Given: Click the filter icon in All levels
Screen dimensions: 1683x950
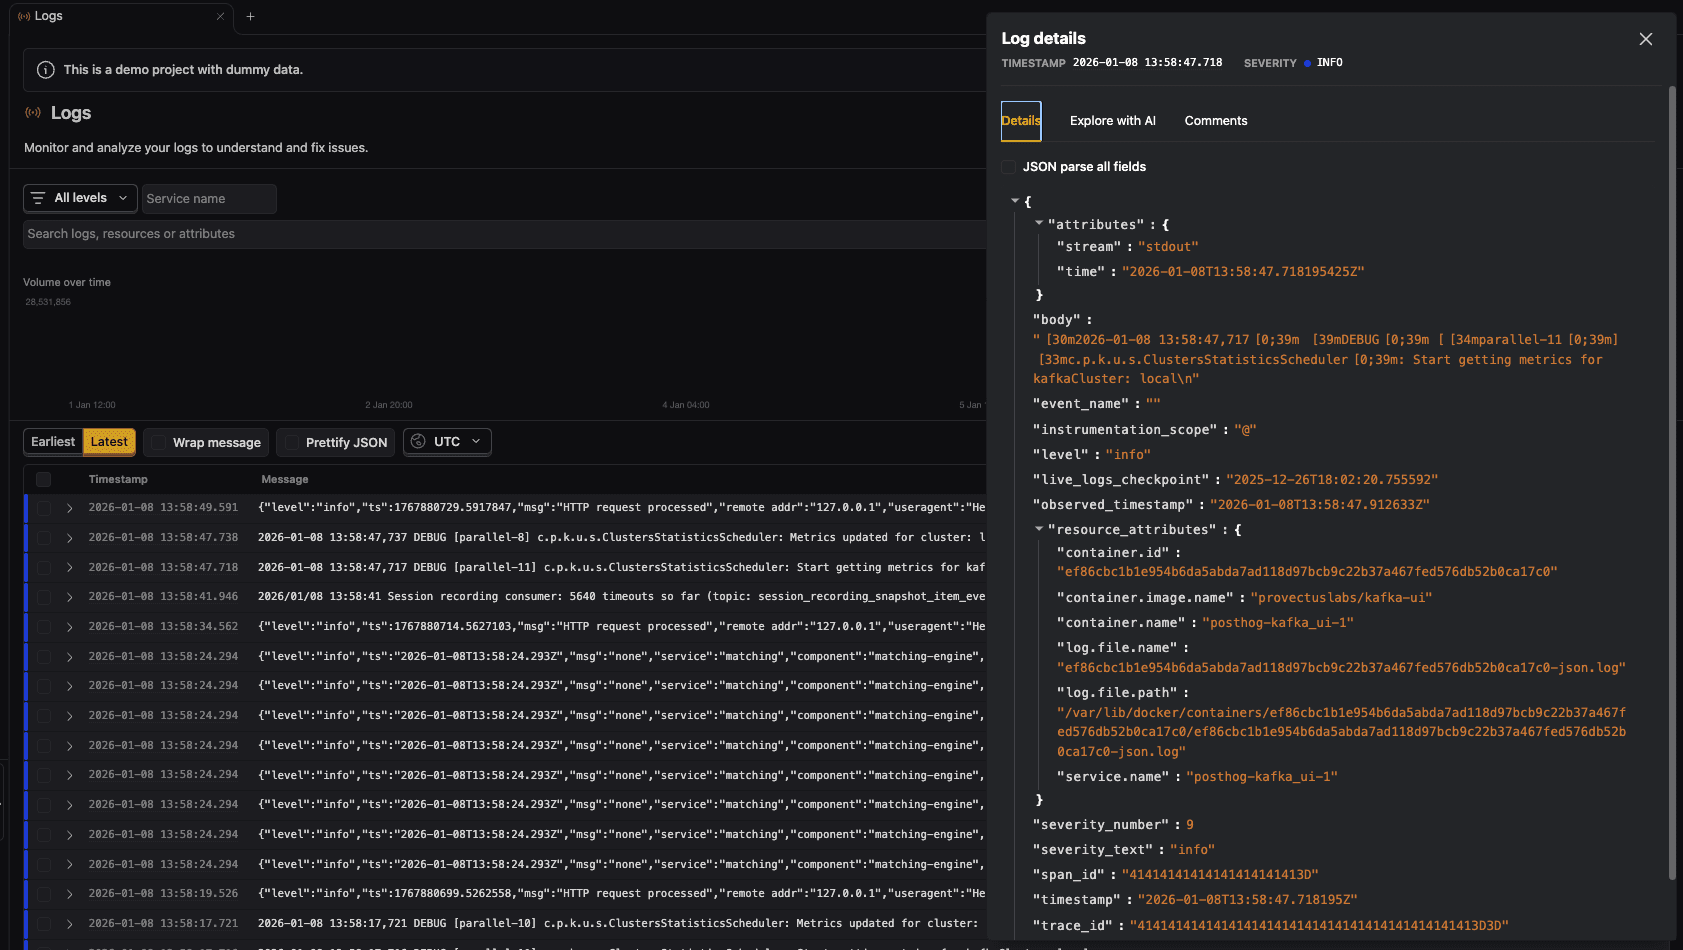Looking at the screenshot, I should coord(38,198).
